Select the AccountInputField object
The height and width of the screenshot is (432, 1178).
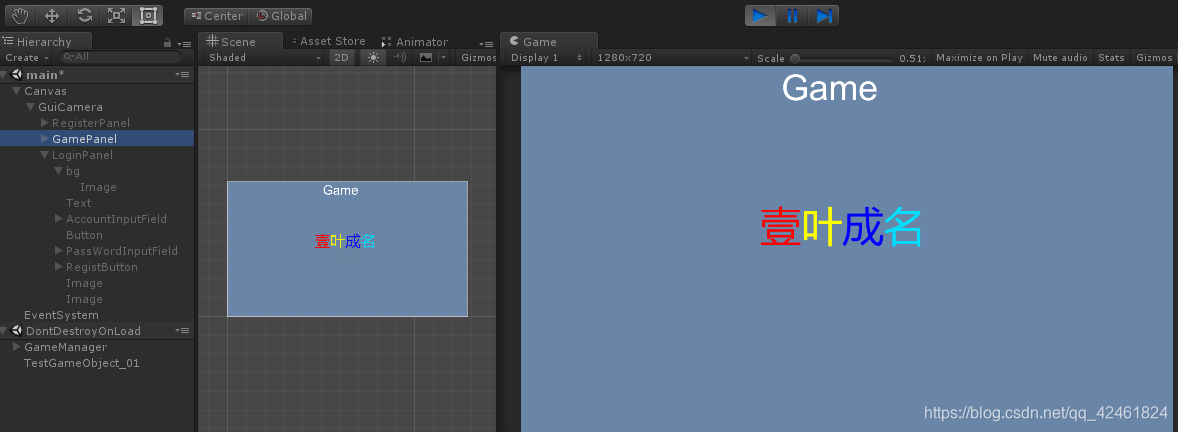click(116, 219)
